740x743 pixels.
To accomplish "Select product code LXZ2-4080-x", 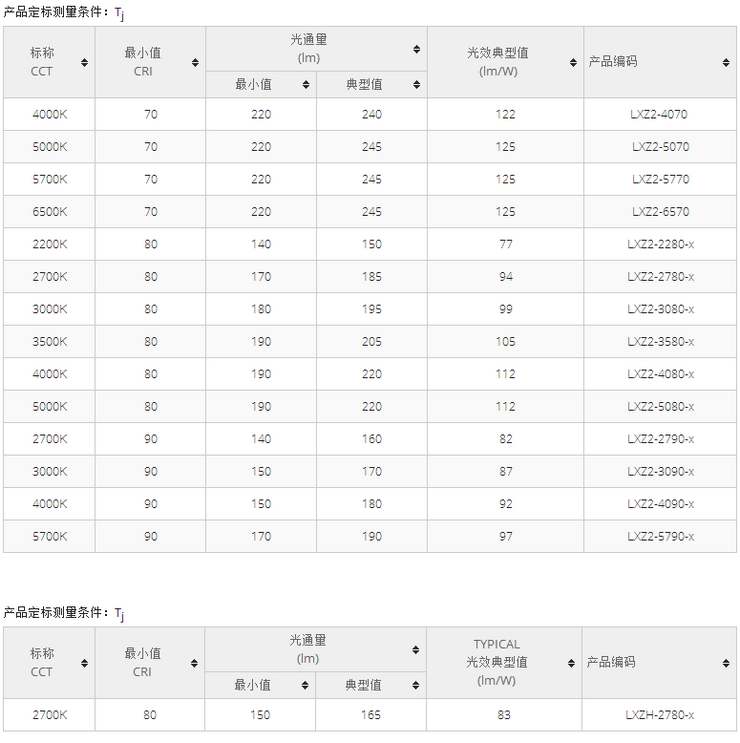I will [660, 374].
